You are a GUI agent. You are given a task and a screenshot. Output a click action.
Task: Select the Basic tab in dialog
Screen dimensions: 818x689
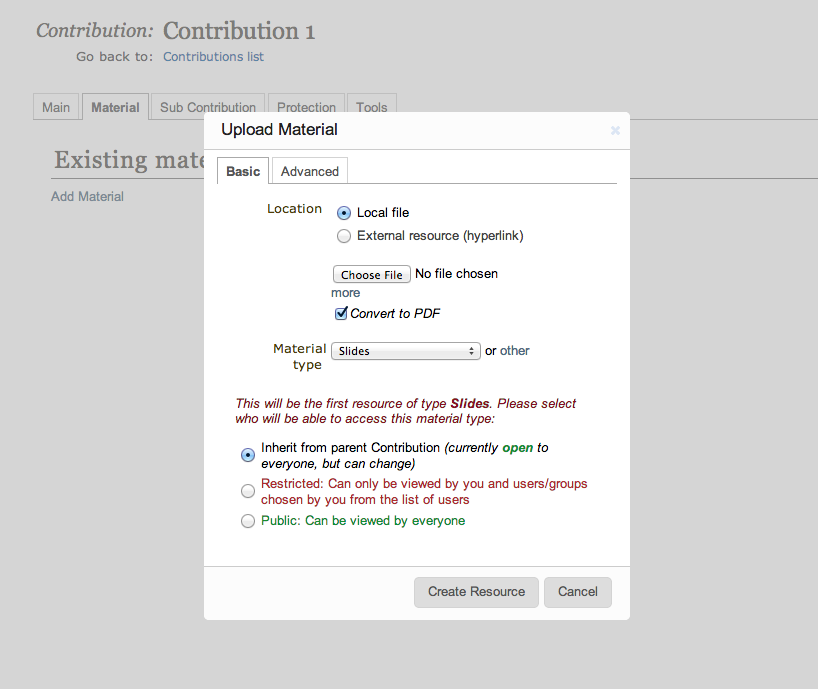[x=243, y=171]
